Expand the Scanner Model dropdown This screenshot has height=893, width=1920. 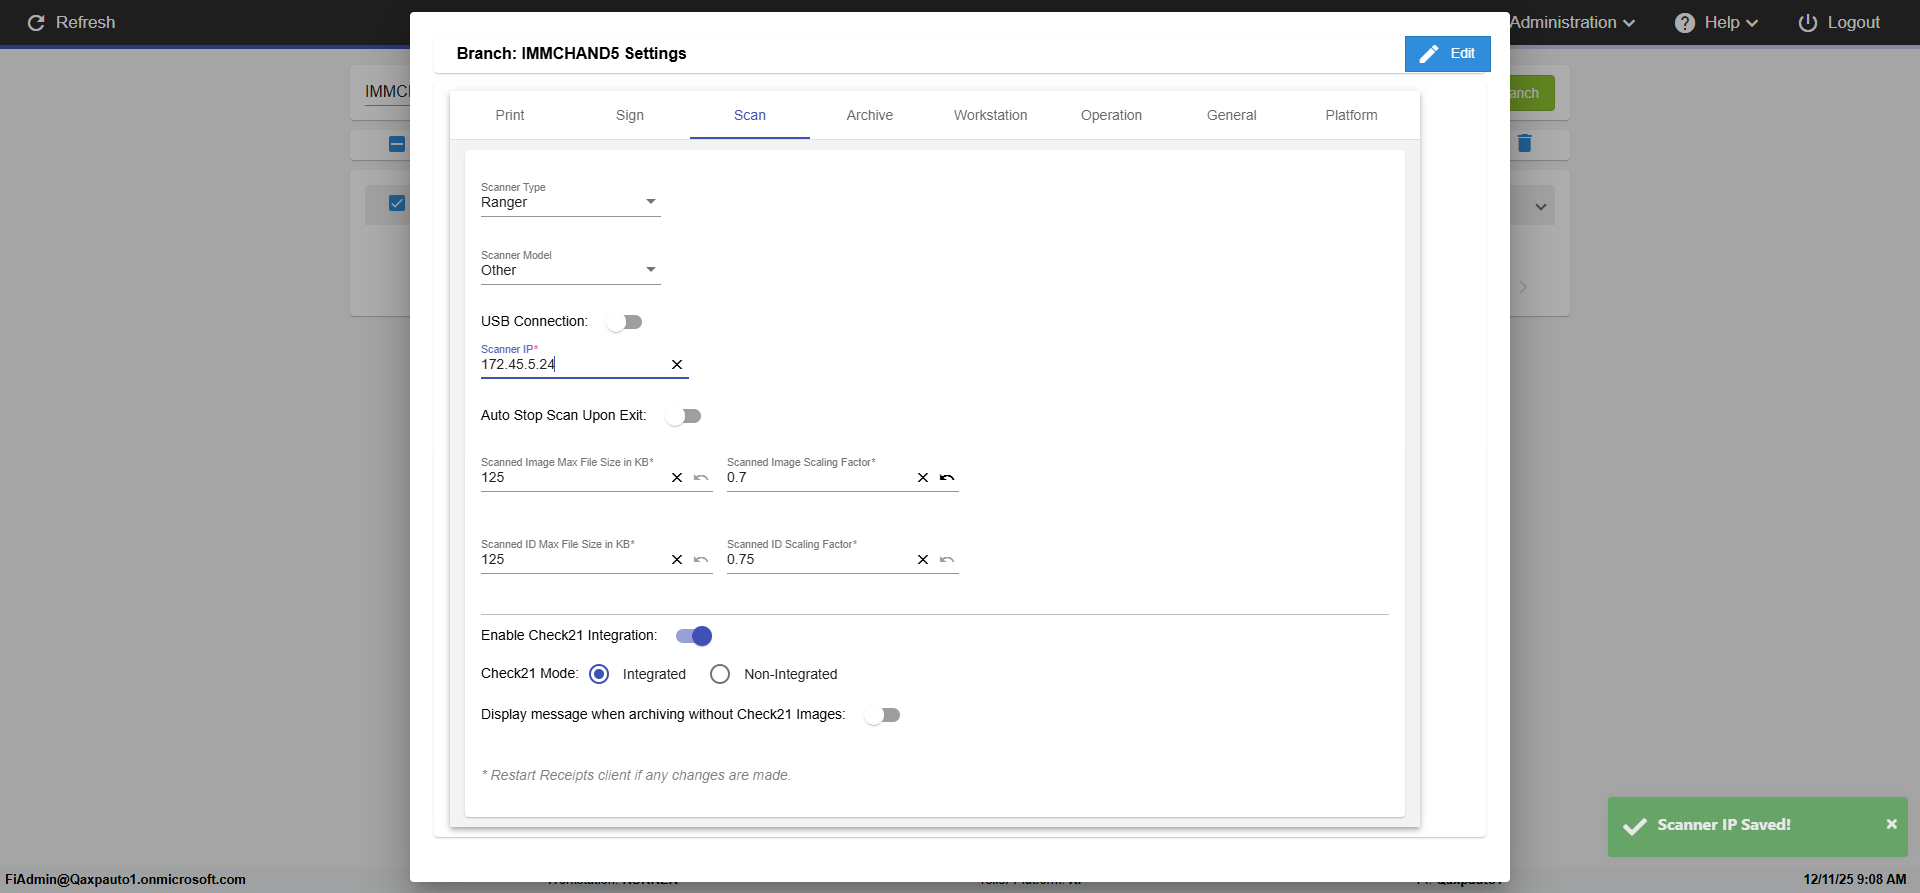click(570, 270)
